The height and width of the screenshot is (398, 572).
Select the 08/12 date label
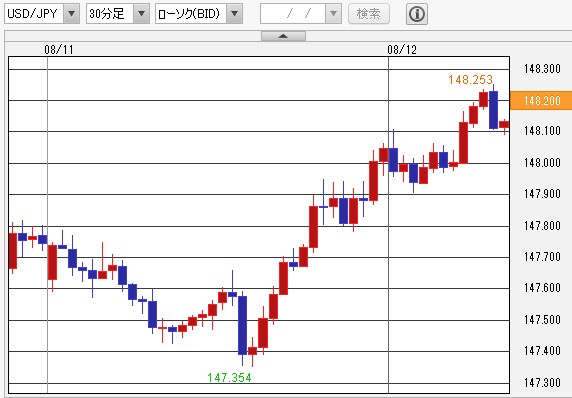coord(402,49)
